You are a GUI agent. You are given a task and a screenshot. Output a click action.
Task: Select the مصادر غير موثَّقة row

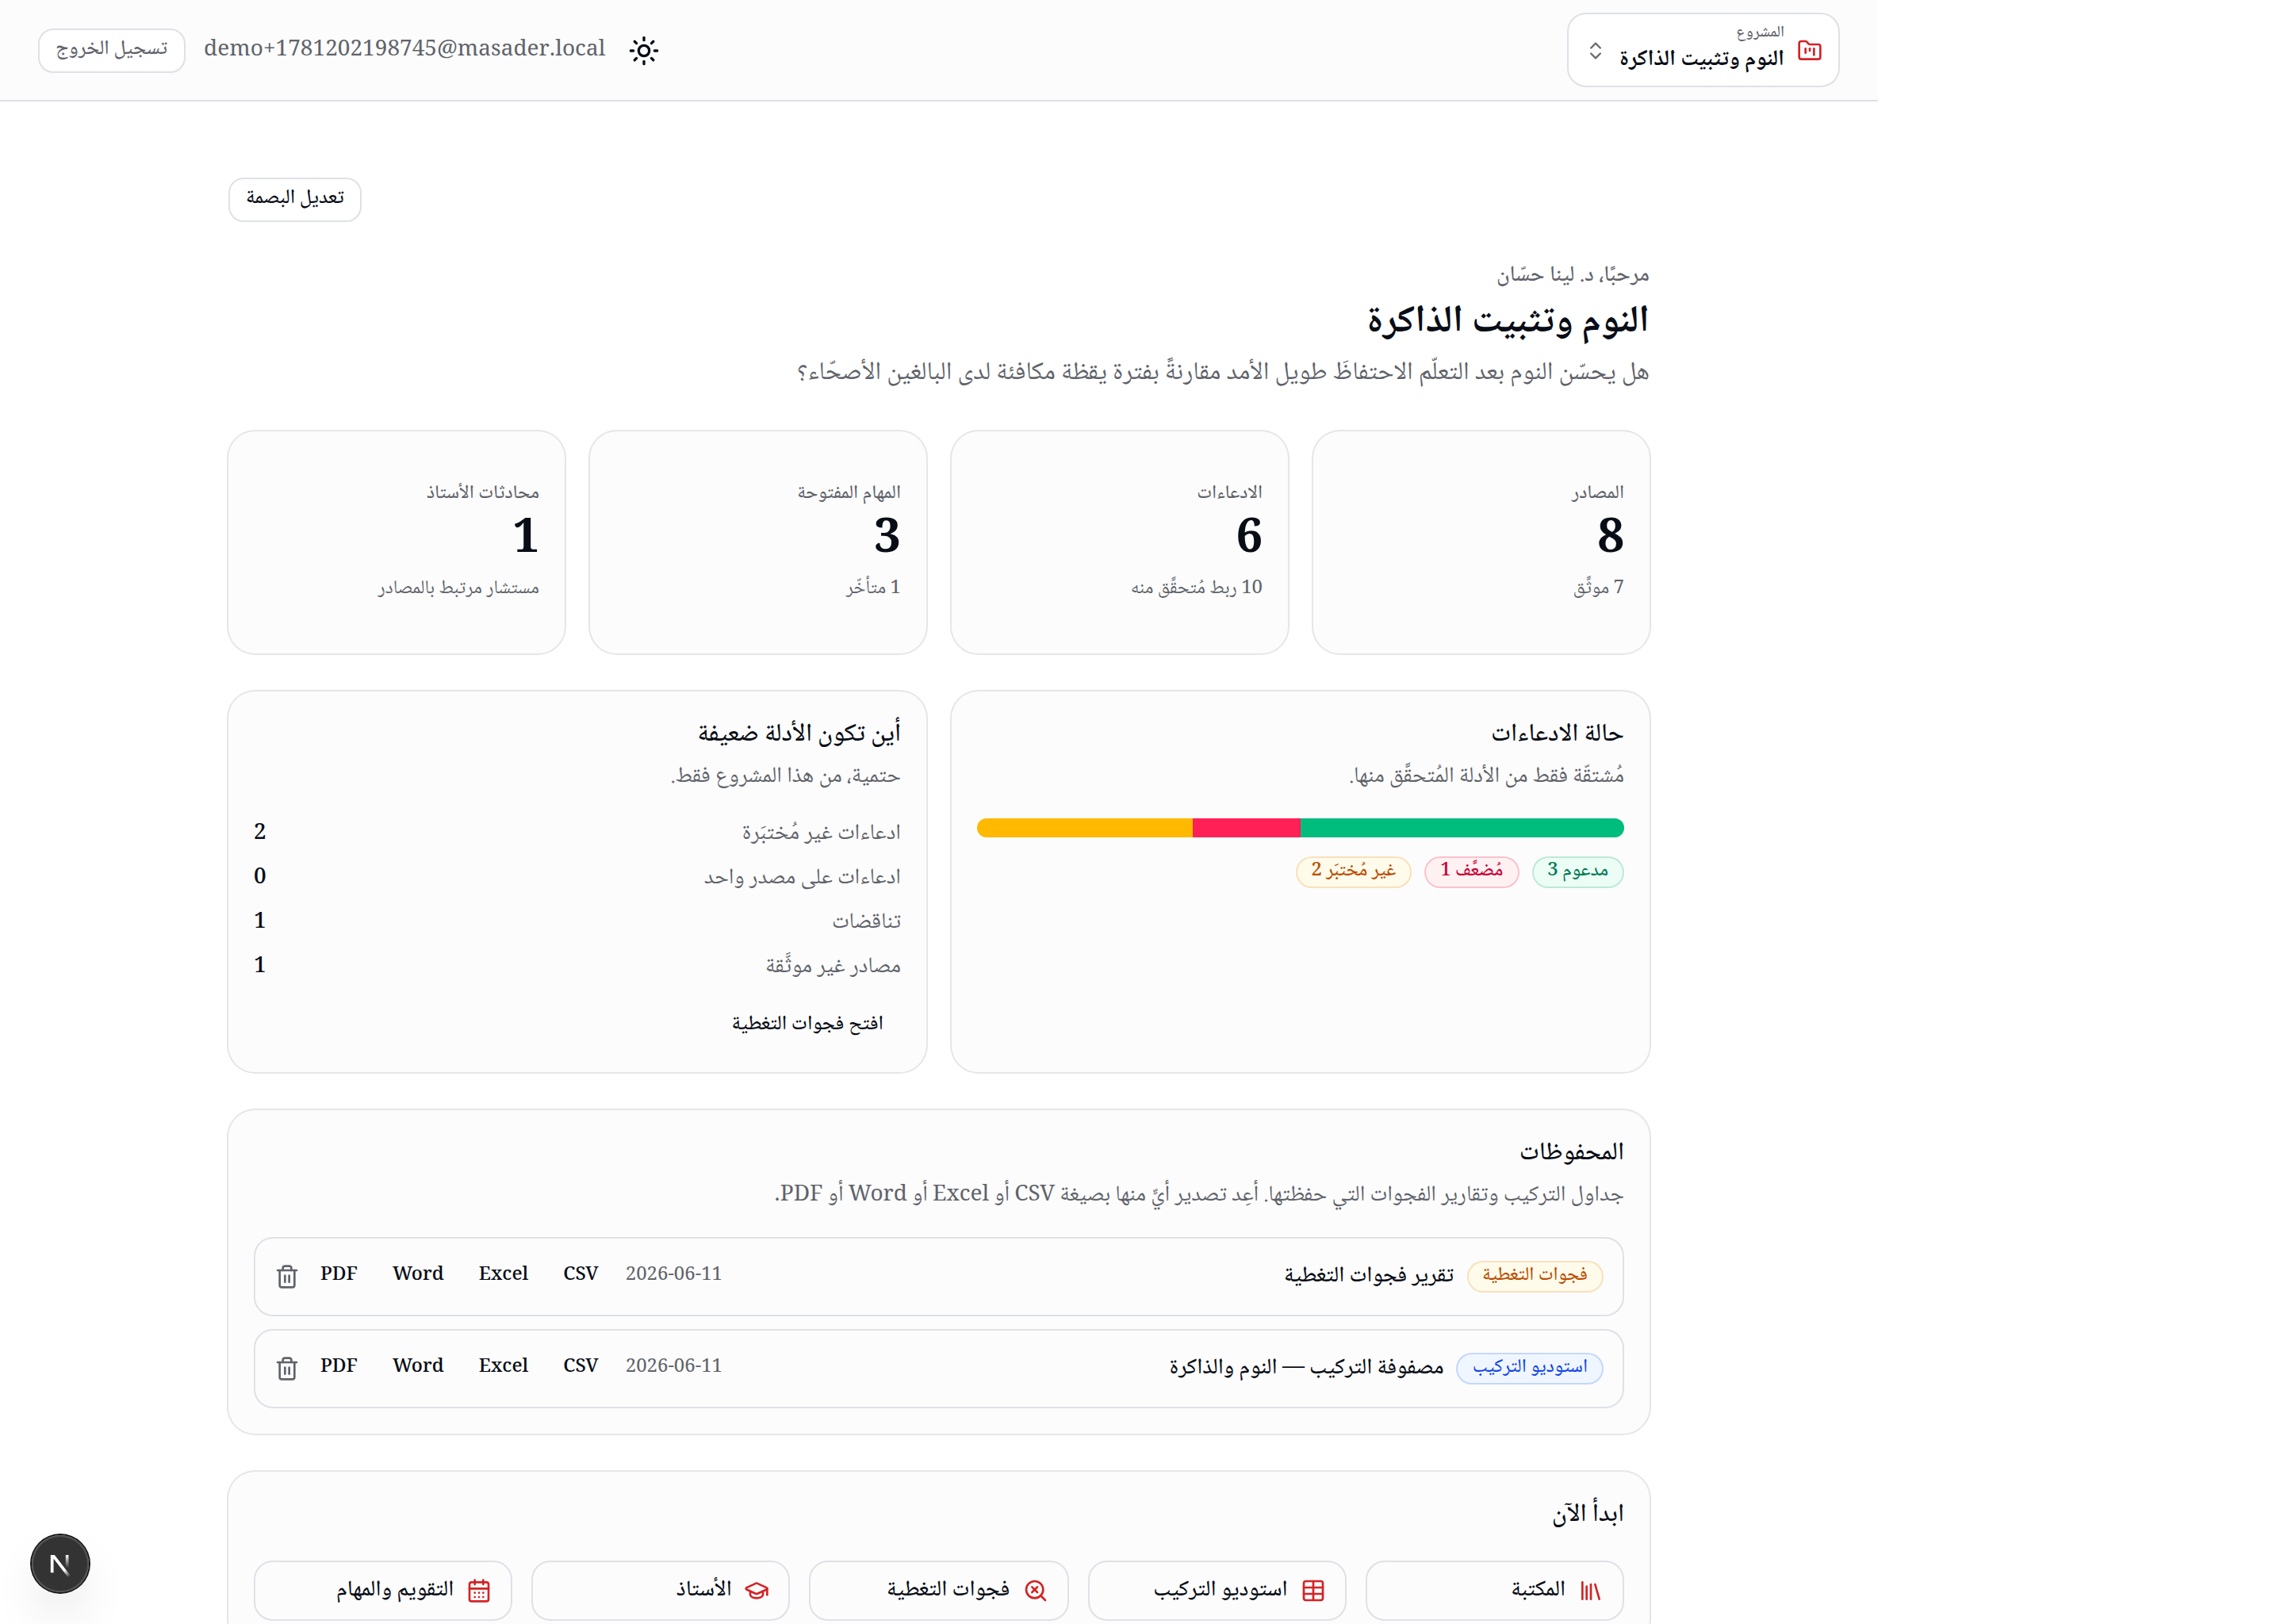577,965
